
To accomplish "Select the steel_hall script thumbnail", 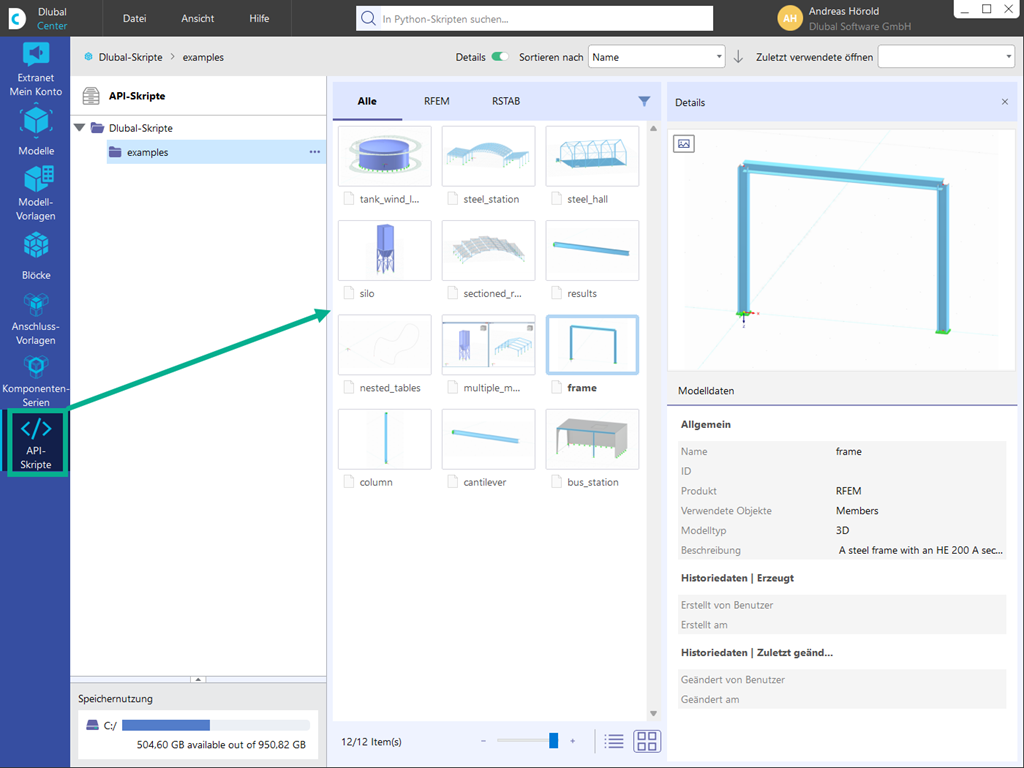I will pos(592,156).
